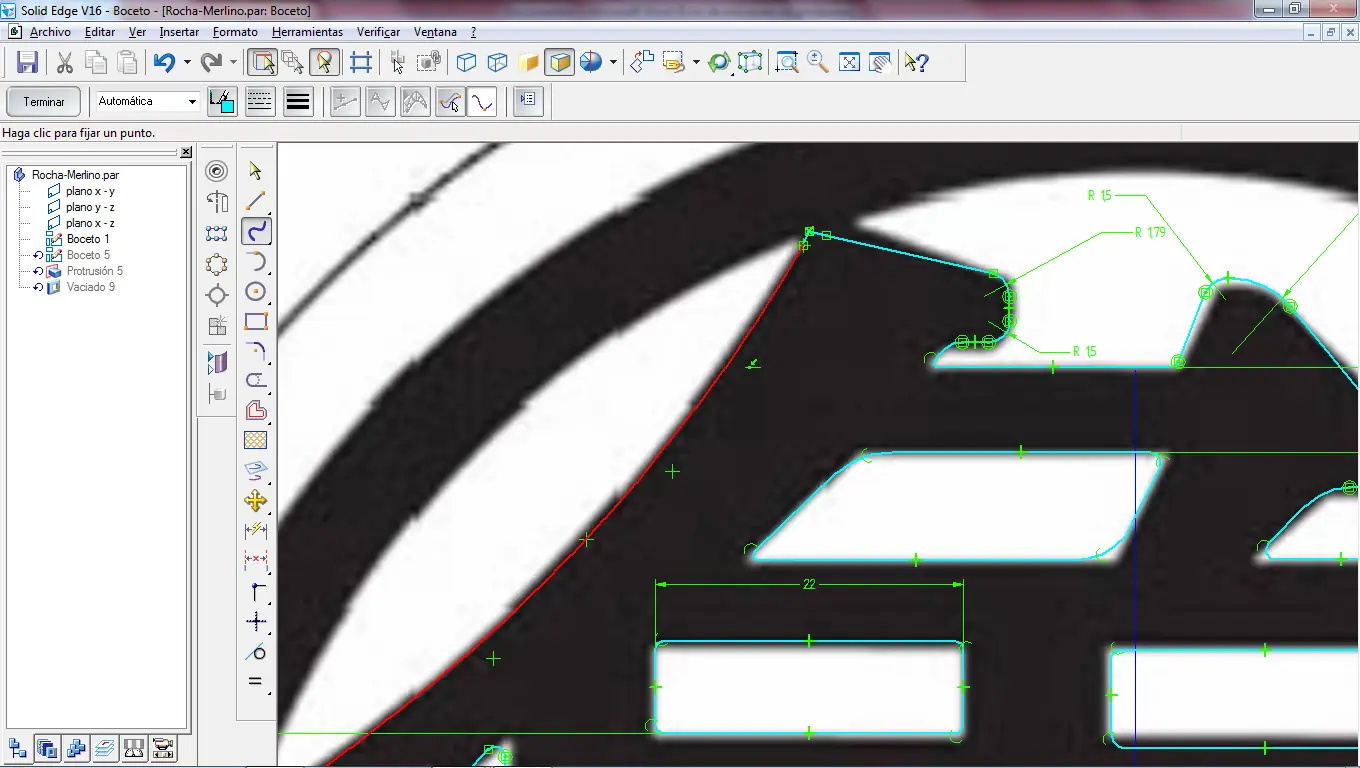This screenshot has height=768, width=1360.
Task: Select the Move/translate sketch tool
Action: (x=256, y=501)
